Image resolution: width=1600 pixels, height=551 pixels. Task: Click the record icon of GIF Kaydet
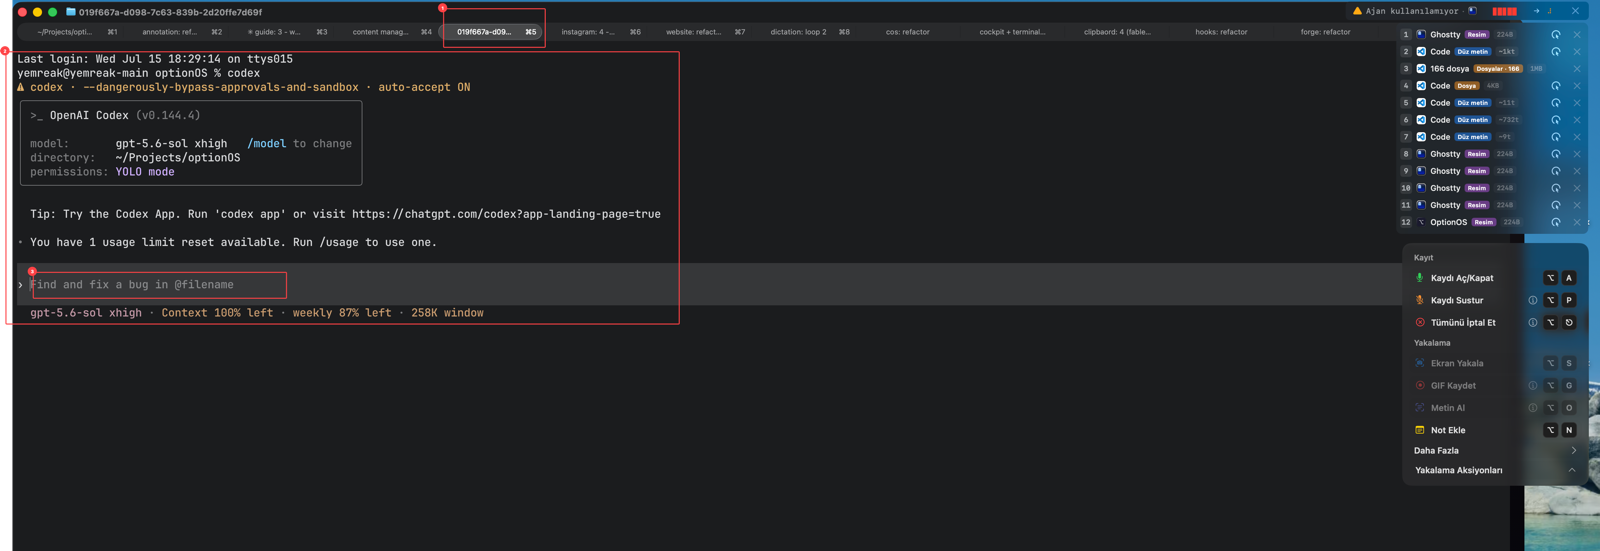(1419, 385)
